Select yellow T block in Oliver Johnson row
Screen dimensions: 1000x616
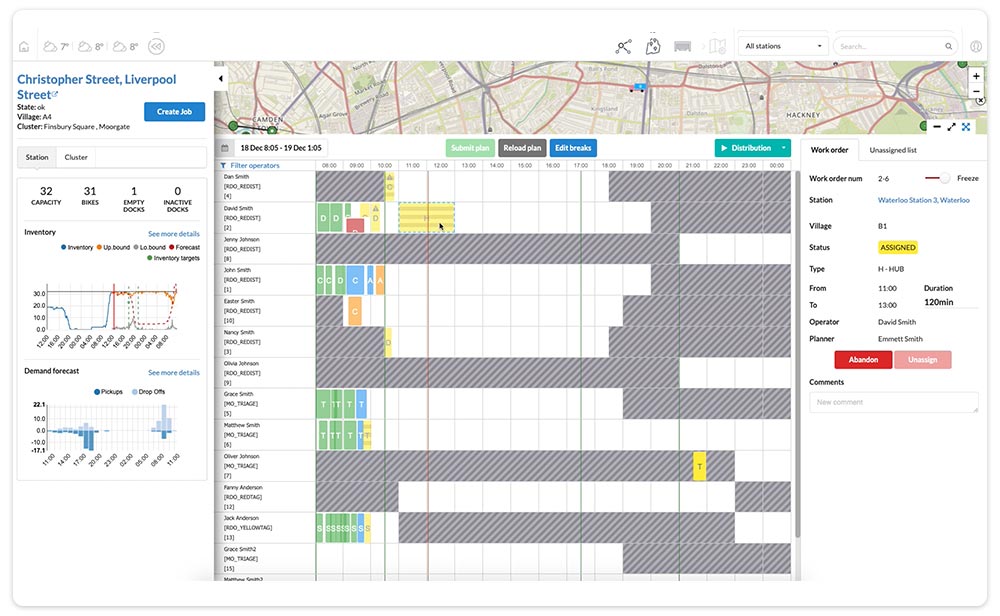(700, 466)
